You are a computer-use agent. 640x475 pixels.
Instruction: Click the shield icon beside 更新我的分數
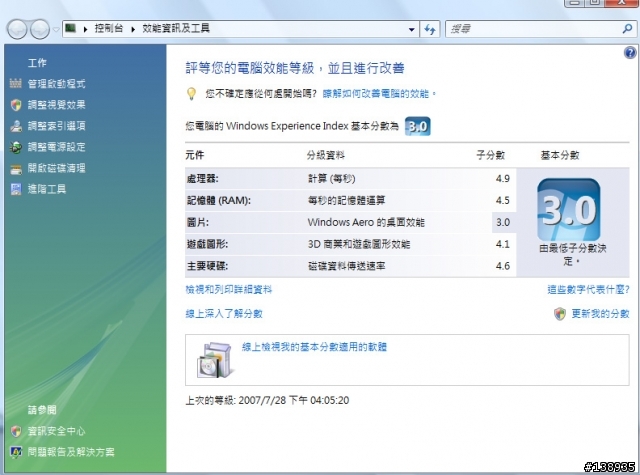(560, 314)
